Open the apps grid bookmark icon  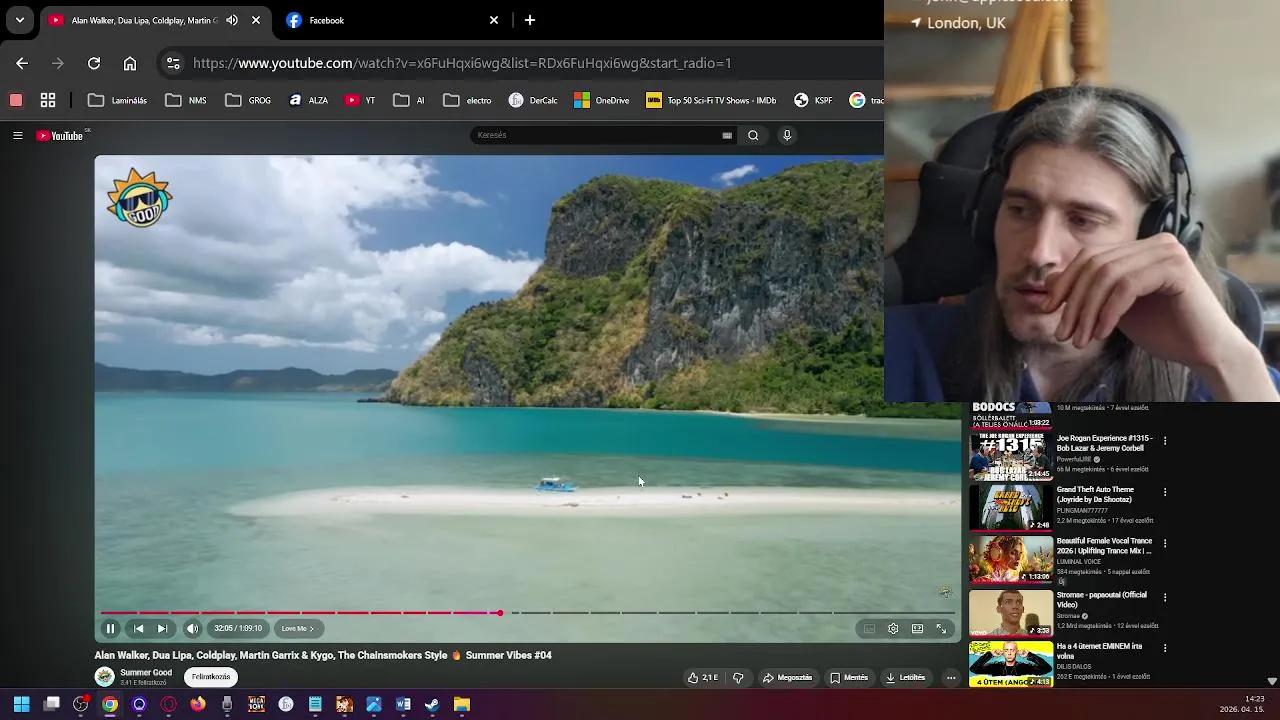pos(48,100)
